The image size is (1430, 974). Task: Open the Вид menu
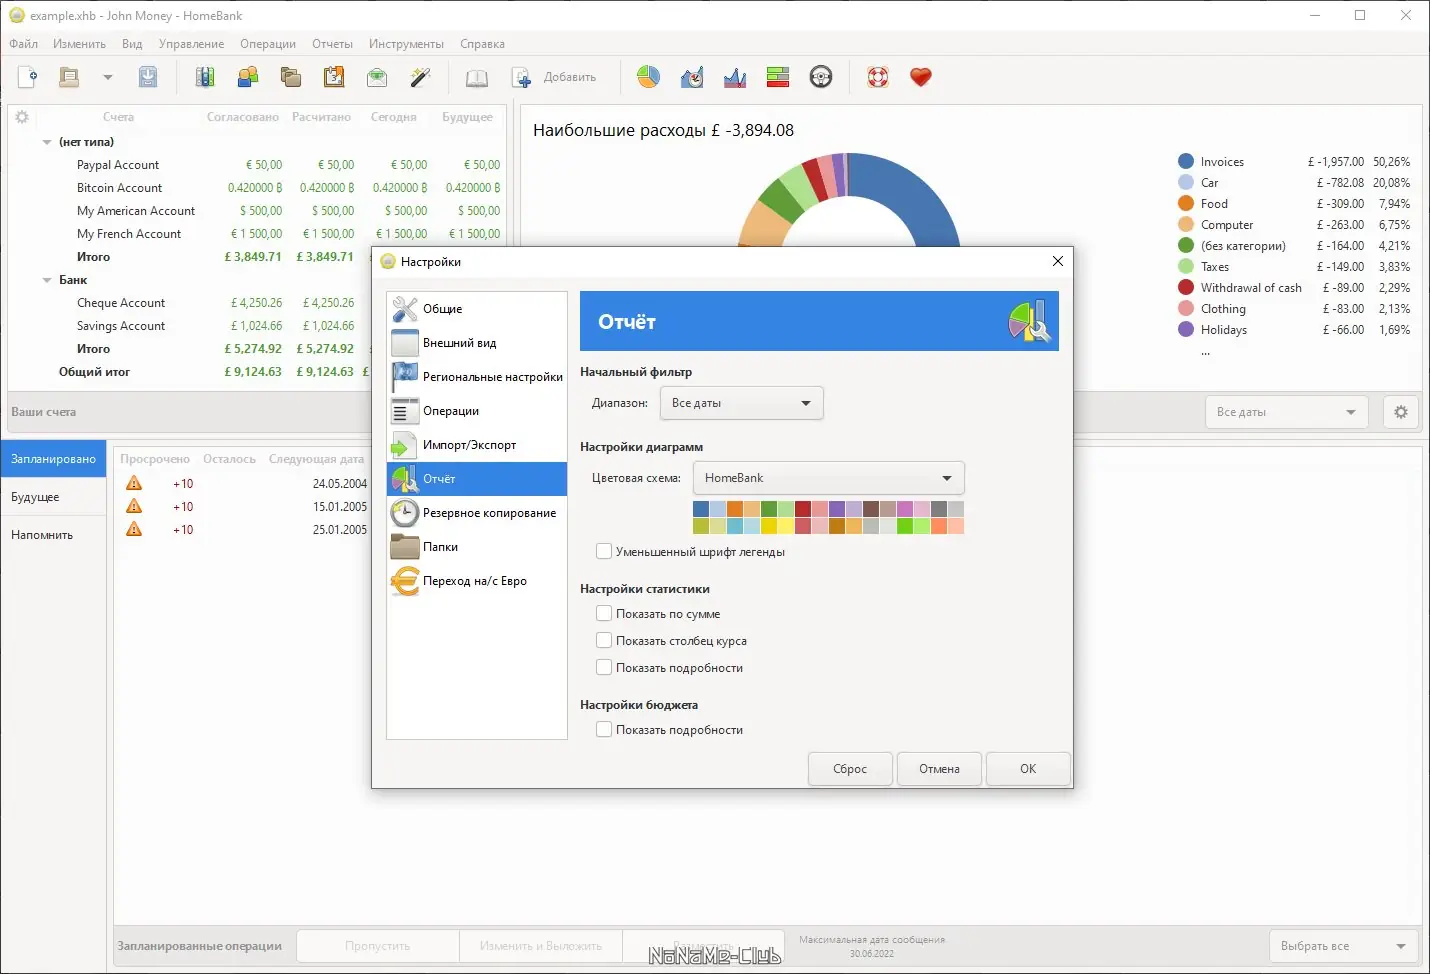click(132, 44)
